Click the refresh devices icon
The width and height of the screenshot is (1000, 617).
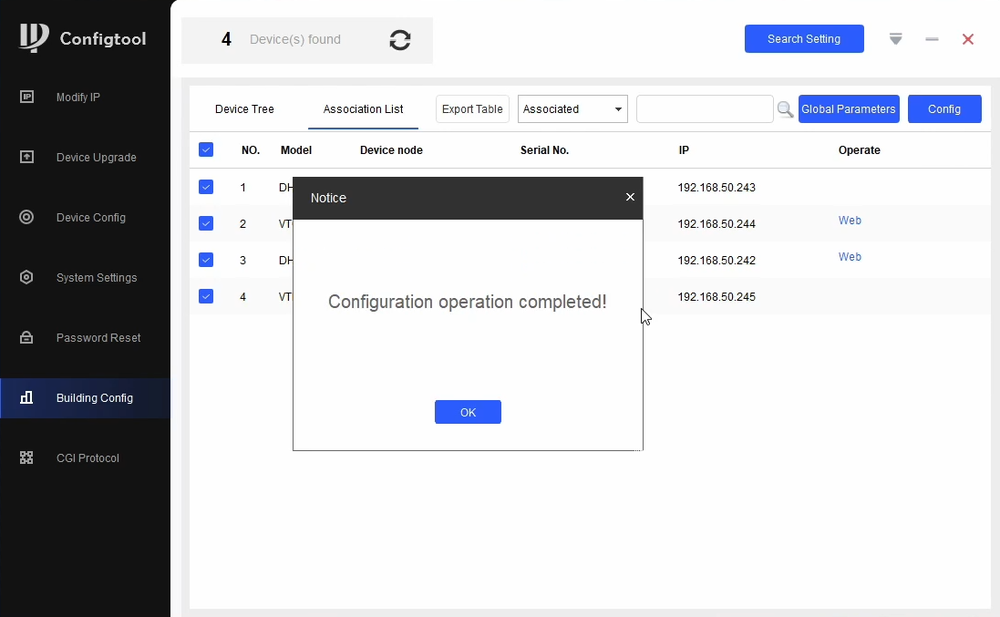(400, 40)
